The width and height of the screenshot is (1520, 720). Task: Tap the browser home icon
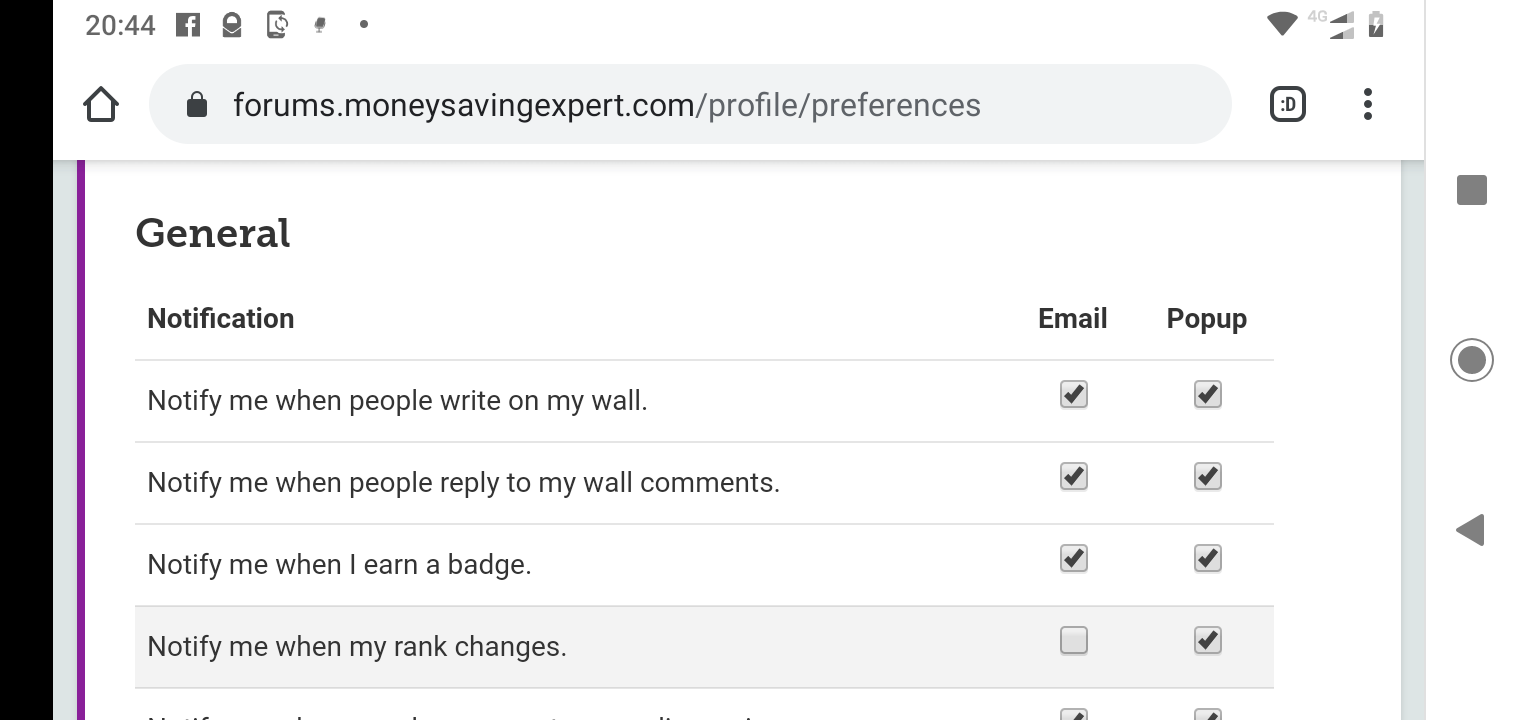101,105
